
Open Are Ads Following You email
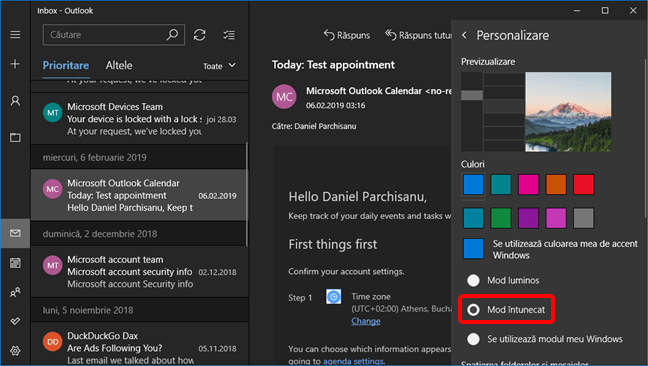point(139,344)
